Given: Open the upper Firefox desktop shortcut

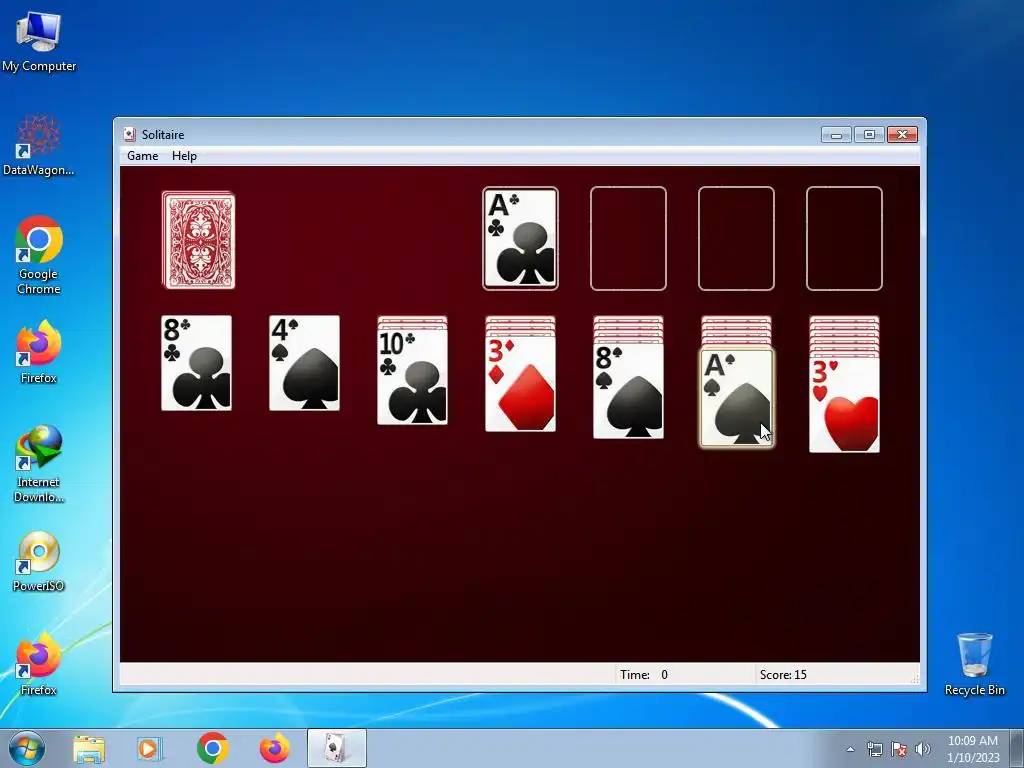Looking at the screenshot, I should point(39,352).
